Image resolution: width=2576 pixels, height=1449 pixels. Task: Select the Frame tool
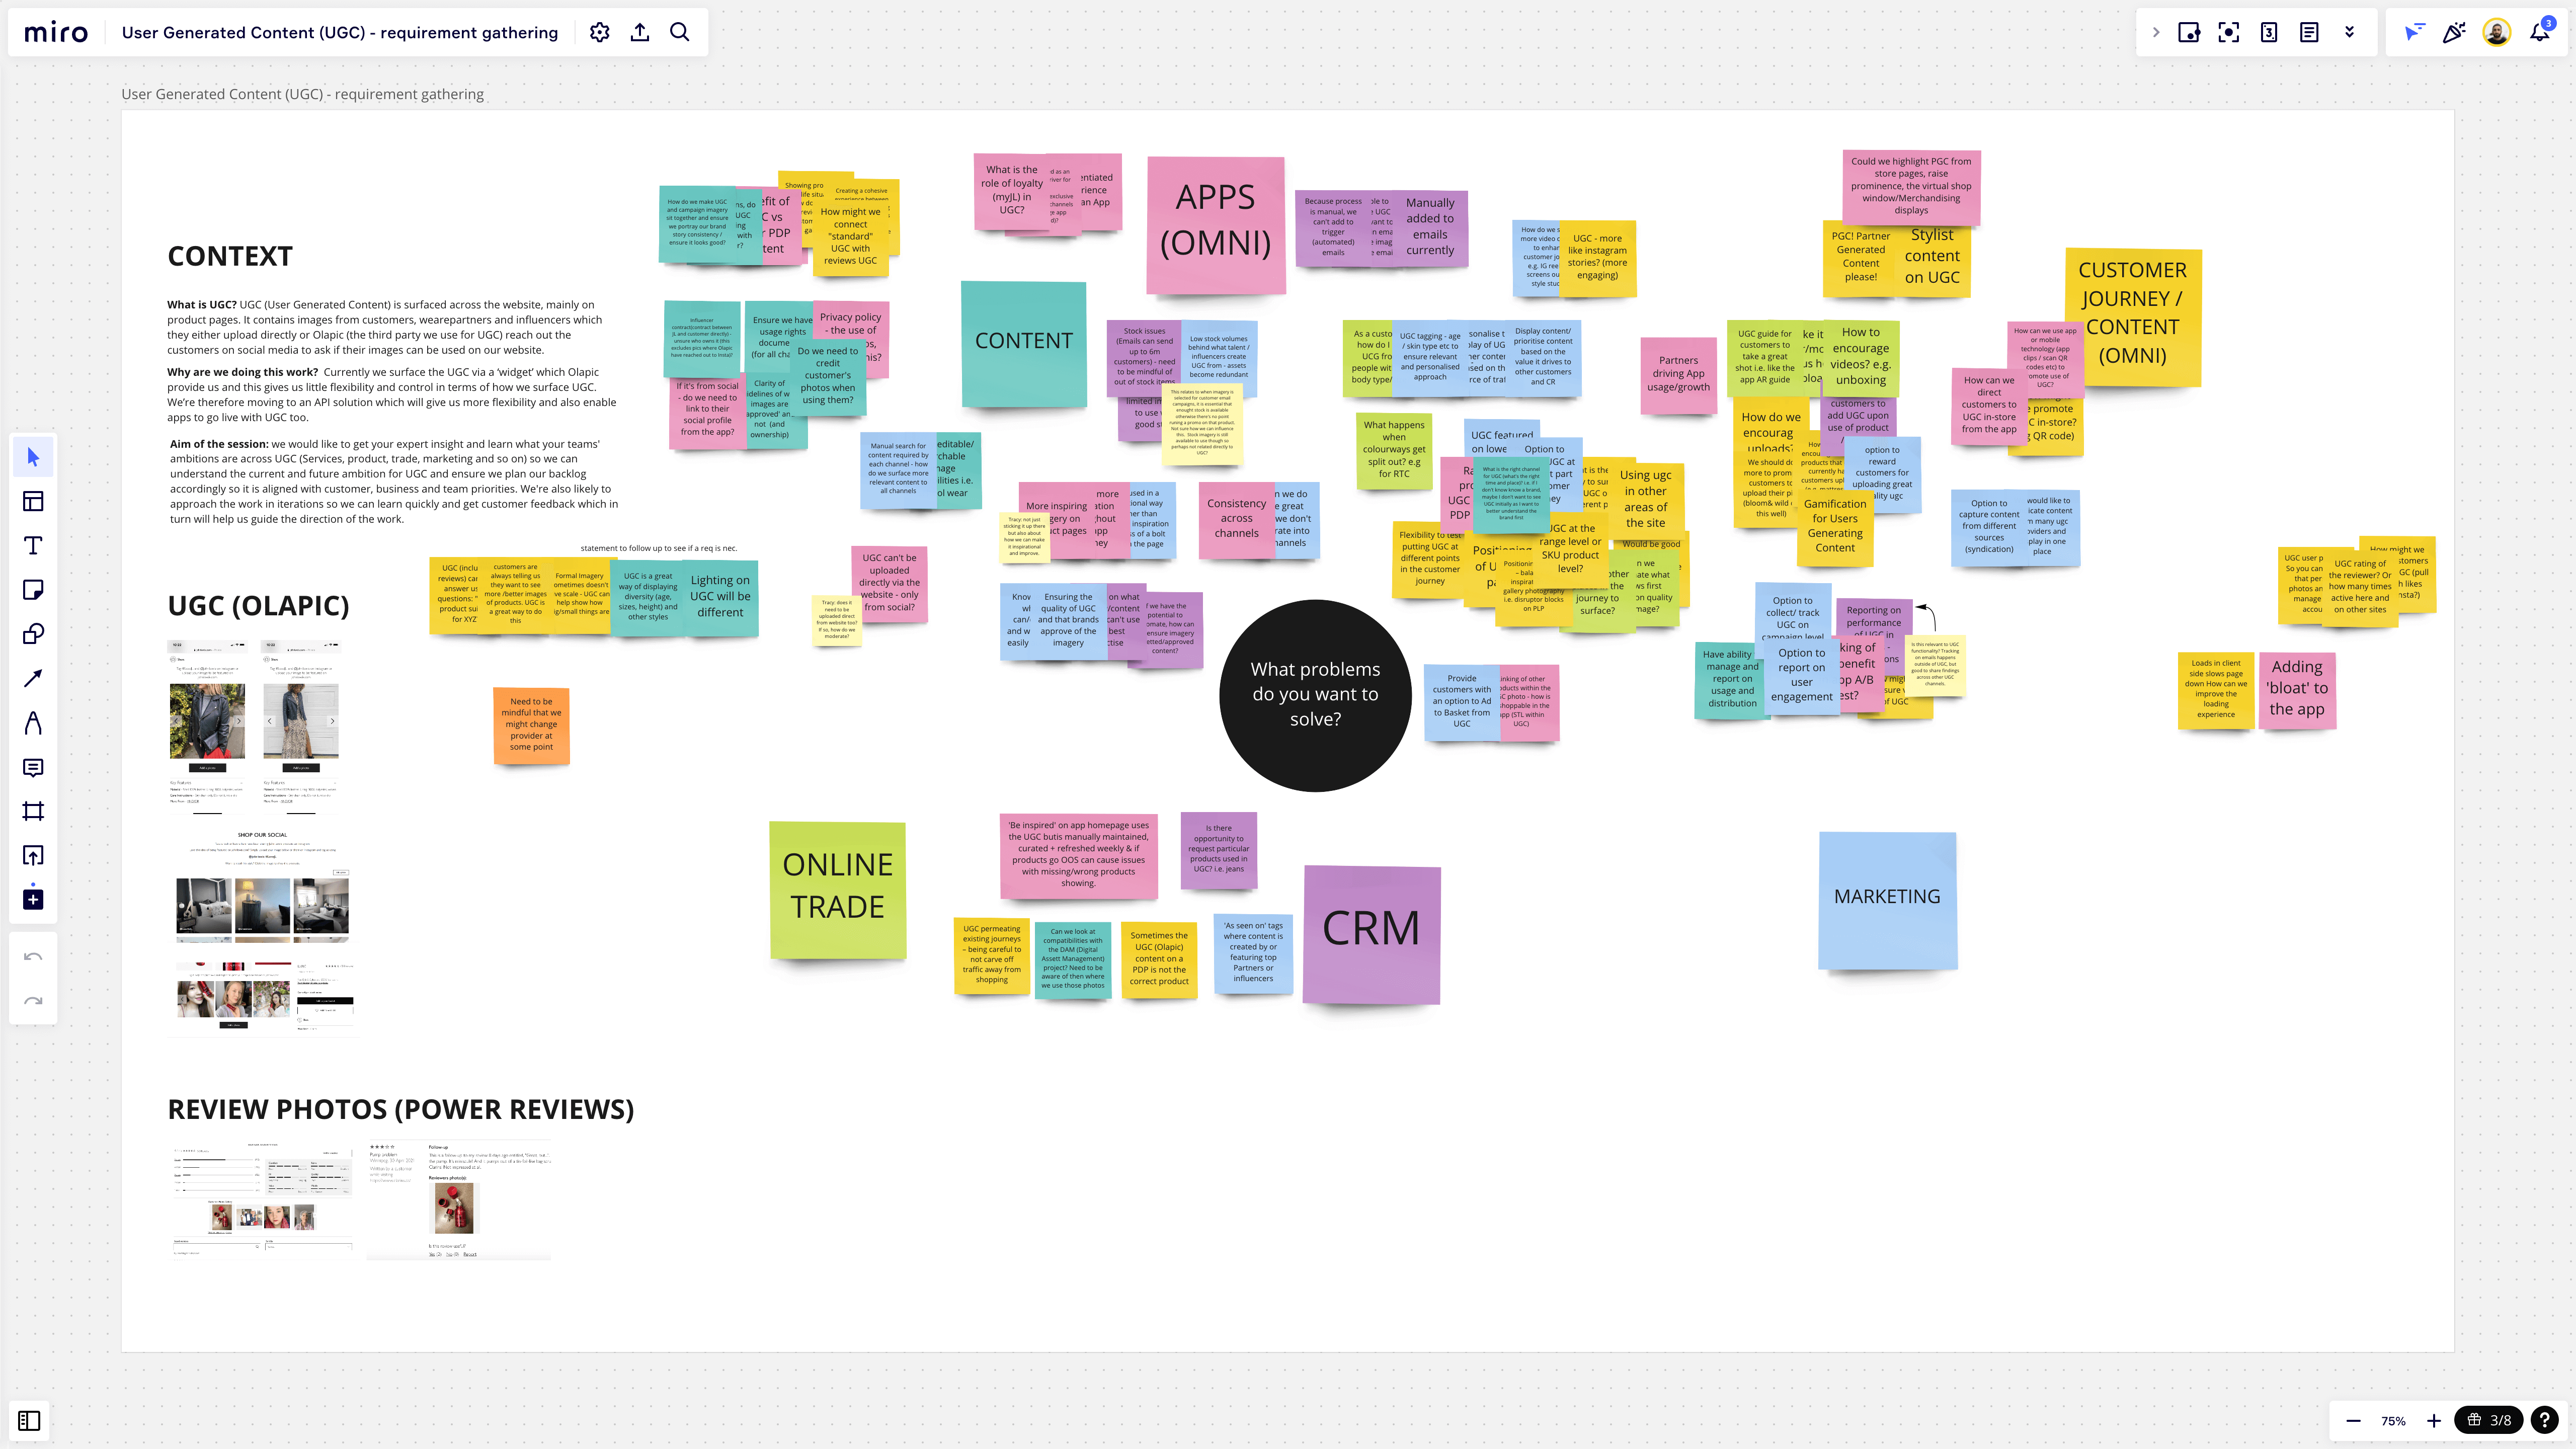(x=33, y=811)
